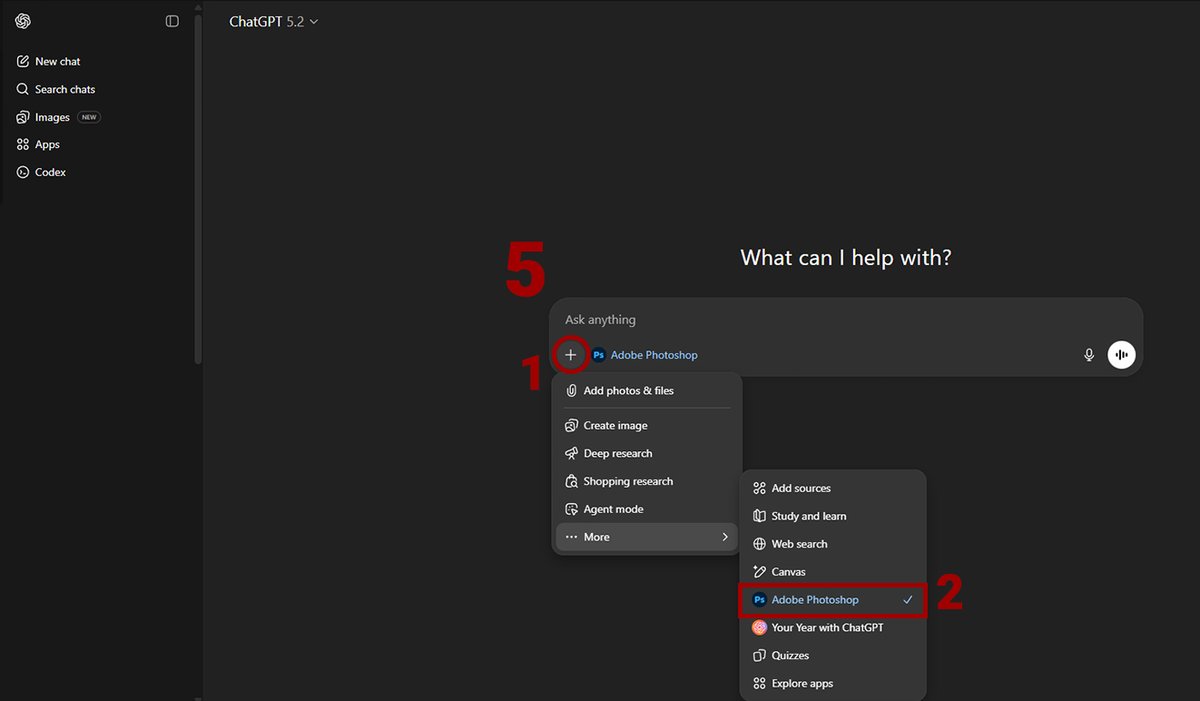This screenshot has width=1200, height=701.
Task: Enable Agent mode
Action: coord(647,510)
